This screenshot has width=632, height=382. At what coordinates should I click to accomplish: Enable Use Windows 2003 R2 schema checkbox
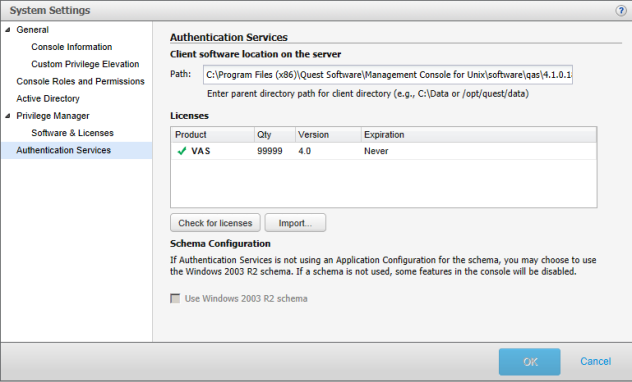coord(175,299)
